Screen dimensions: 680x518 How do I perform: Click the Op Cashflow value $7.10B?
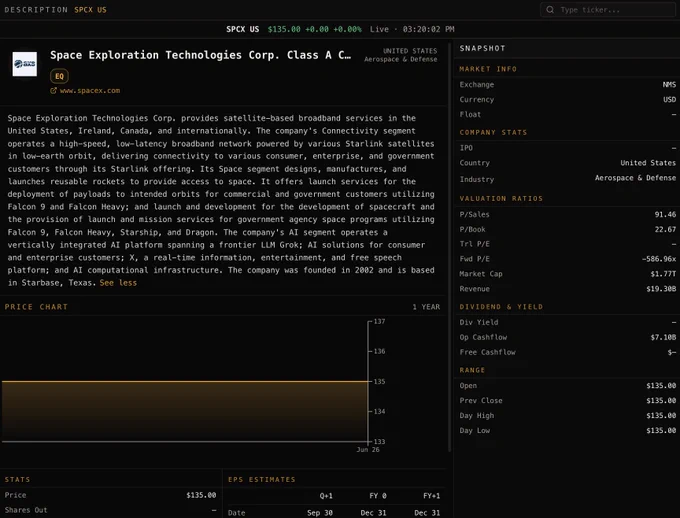663,337
